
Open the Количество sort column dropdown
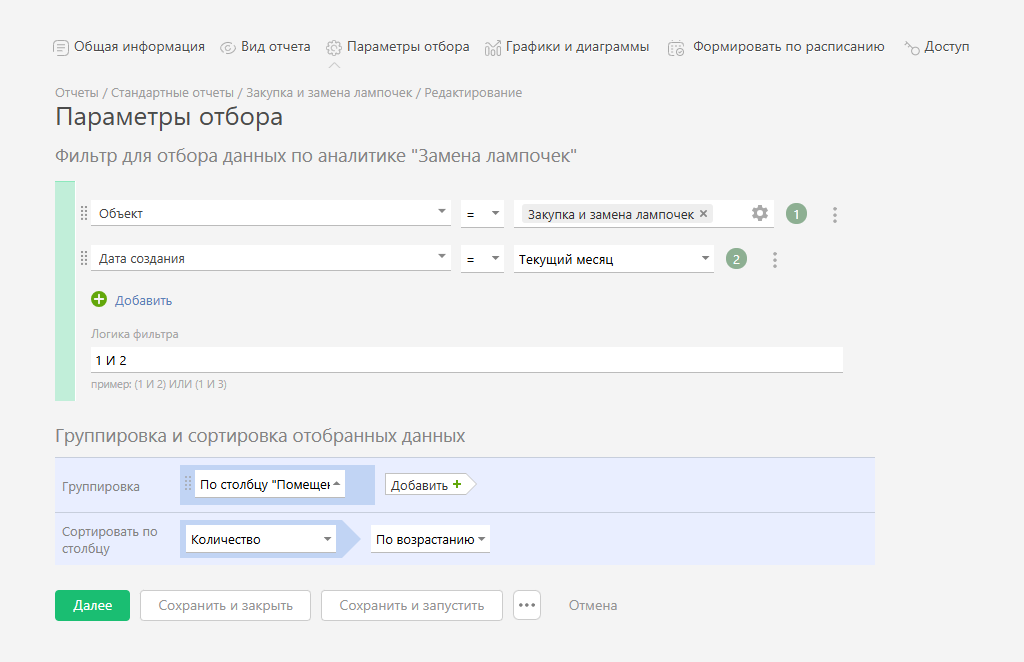(x=327, y=540)
